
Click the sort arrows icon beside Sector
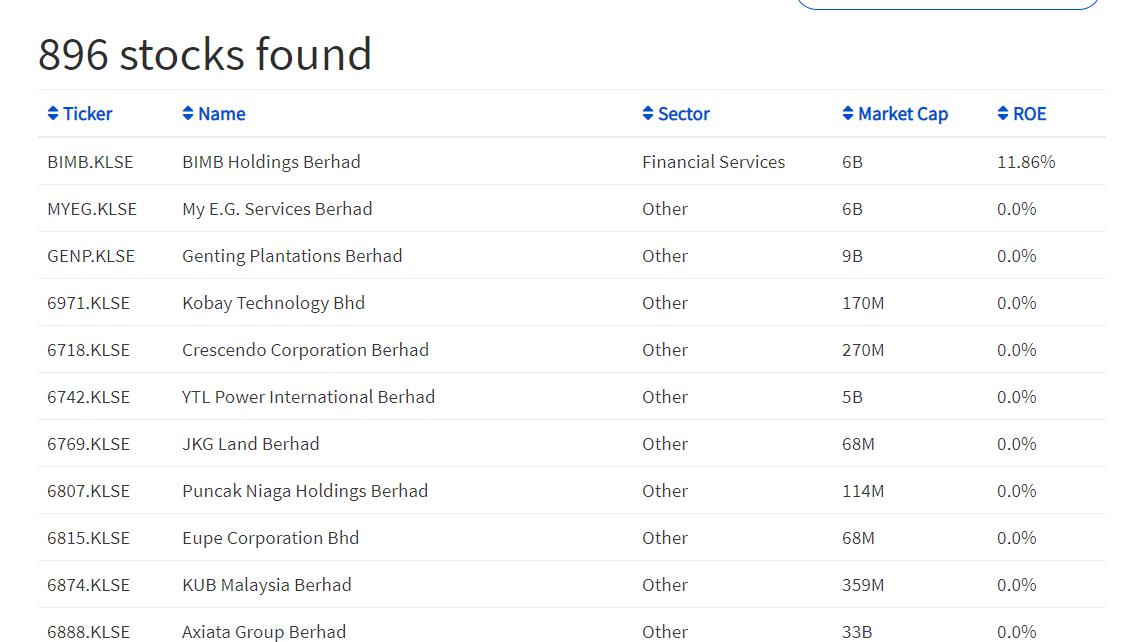click(648, 114)
